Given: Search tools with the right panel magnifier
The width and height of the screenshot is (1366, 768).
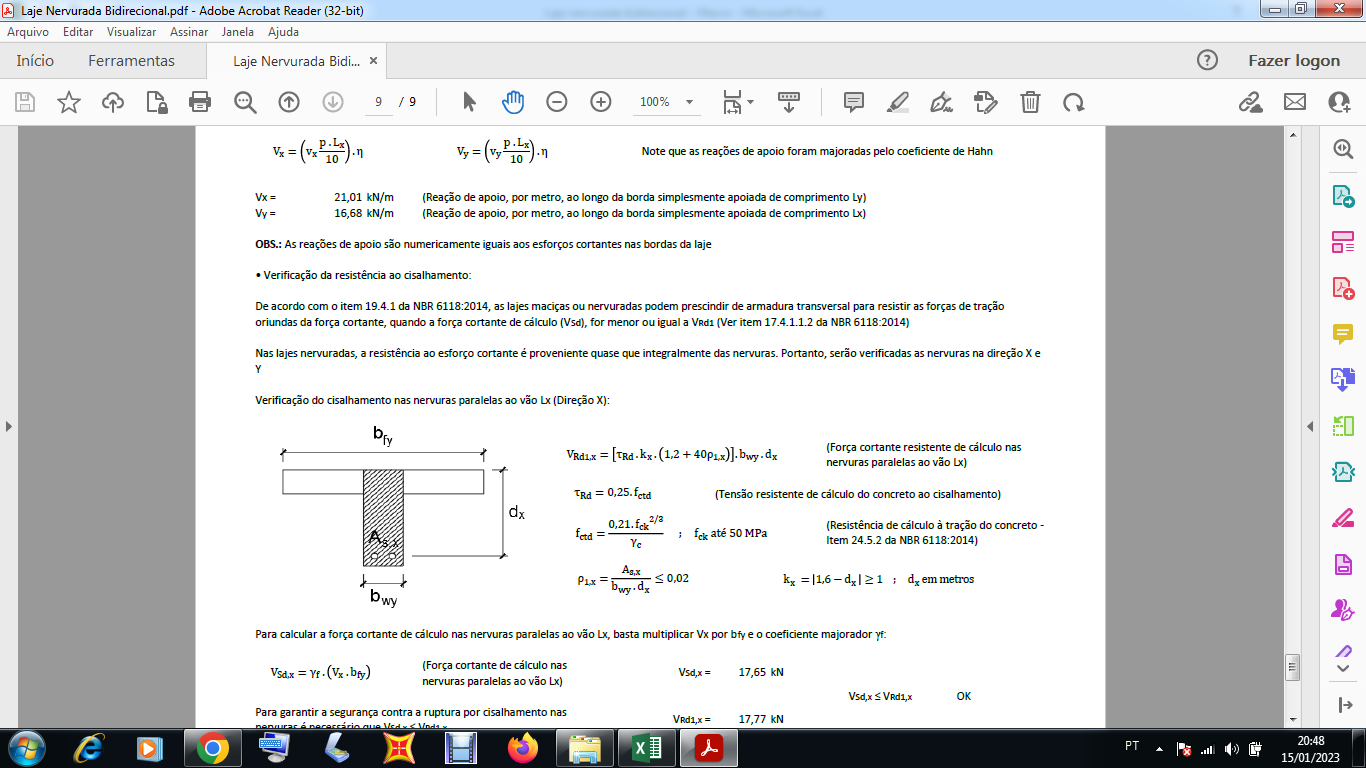Looking at the screenshot, I should click(1342, 149).
